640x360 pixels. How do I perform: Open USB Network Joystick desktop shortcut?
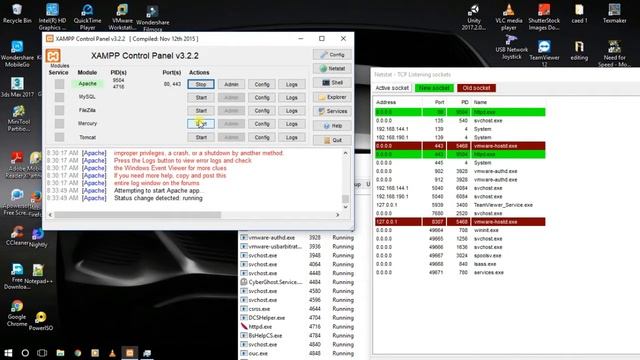[x=511, y=47]
